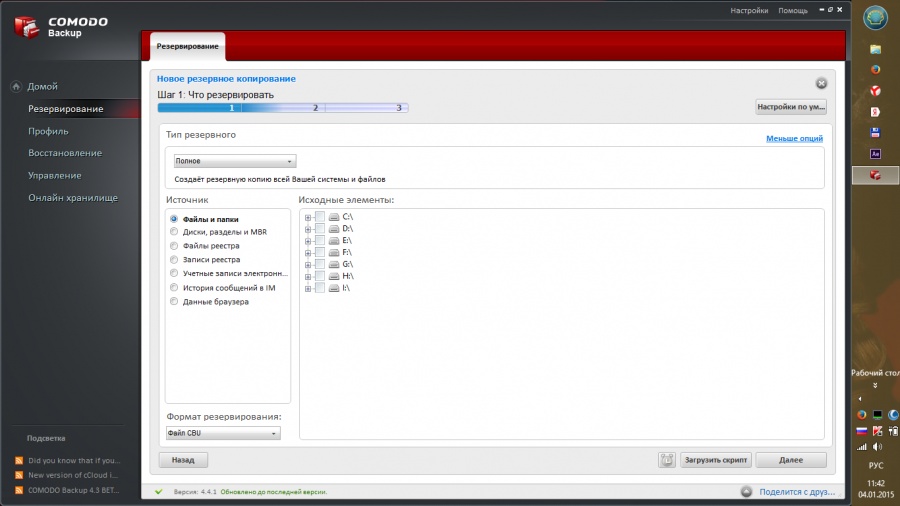
Task: Expand the I:\ drive tree node
Action: 308,289
